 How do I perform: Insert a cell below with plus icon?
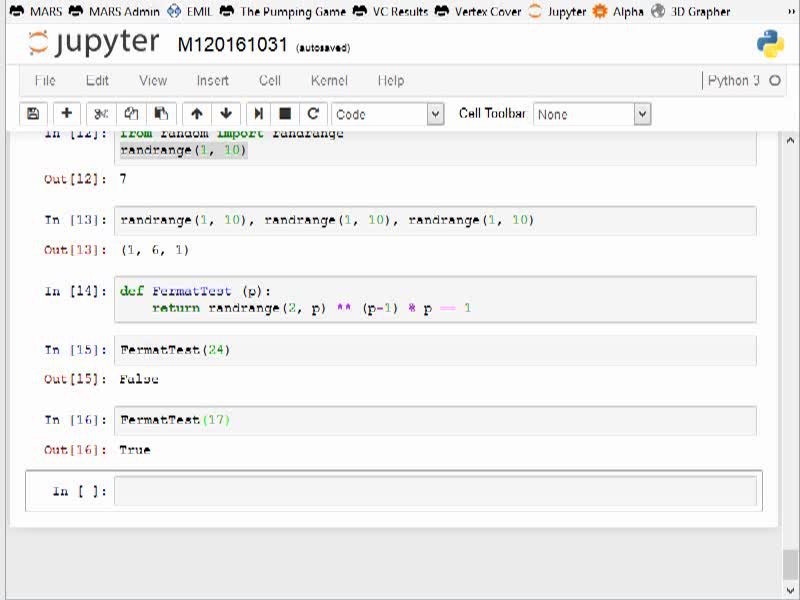(x=66, y=114)
